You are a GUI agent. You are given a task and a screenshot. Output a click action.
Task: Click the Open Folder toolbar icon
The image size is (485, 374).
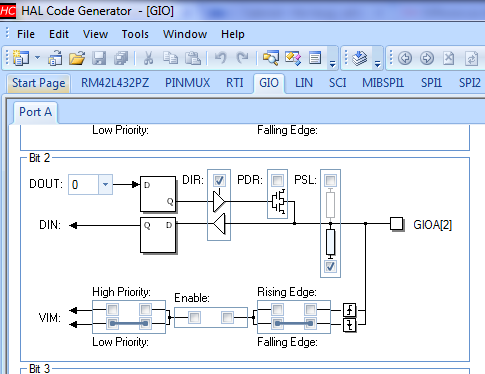77,58
